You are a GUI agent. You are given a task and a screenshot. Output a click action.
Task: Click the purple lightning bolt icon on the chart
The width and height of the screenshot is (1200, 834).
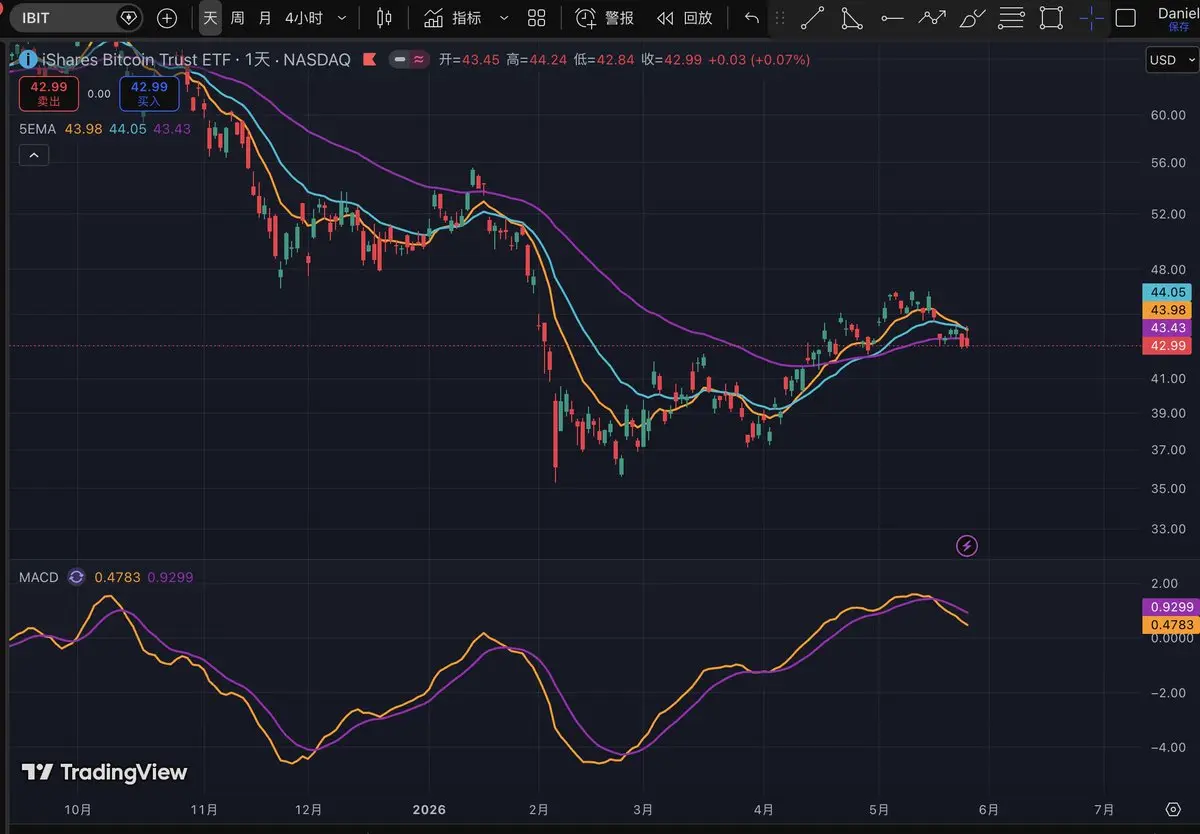pos(967,545)
